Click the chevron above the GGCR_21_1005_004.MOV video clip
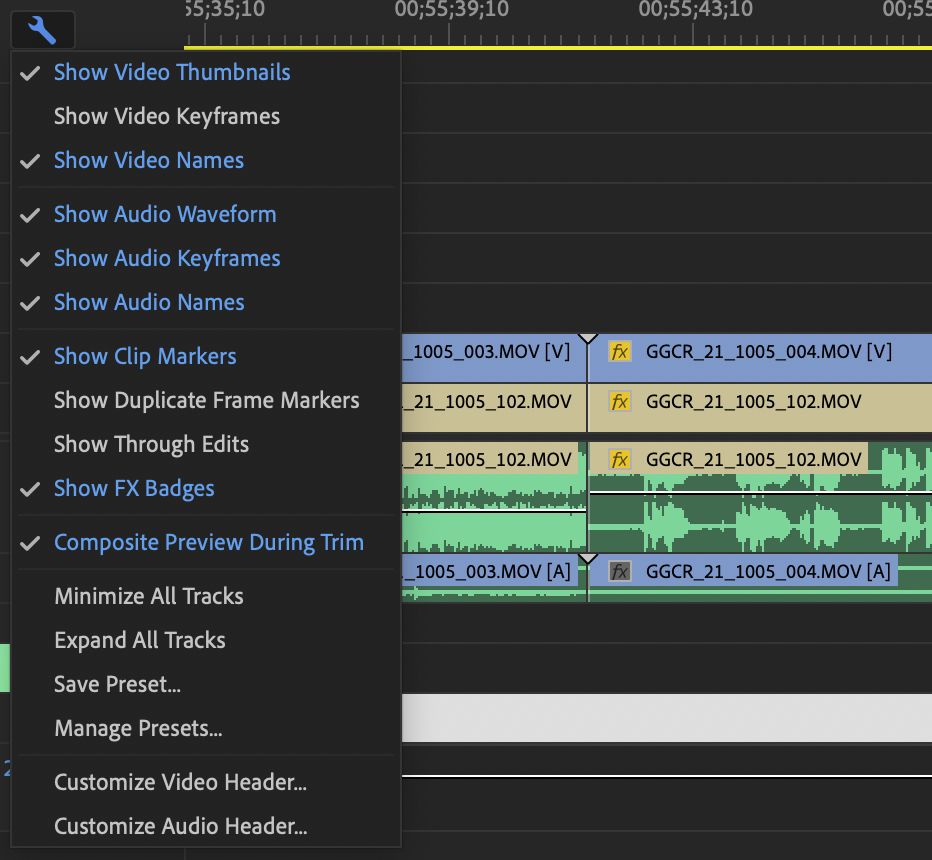 [588, 336]
